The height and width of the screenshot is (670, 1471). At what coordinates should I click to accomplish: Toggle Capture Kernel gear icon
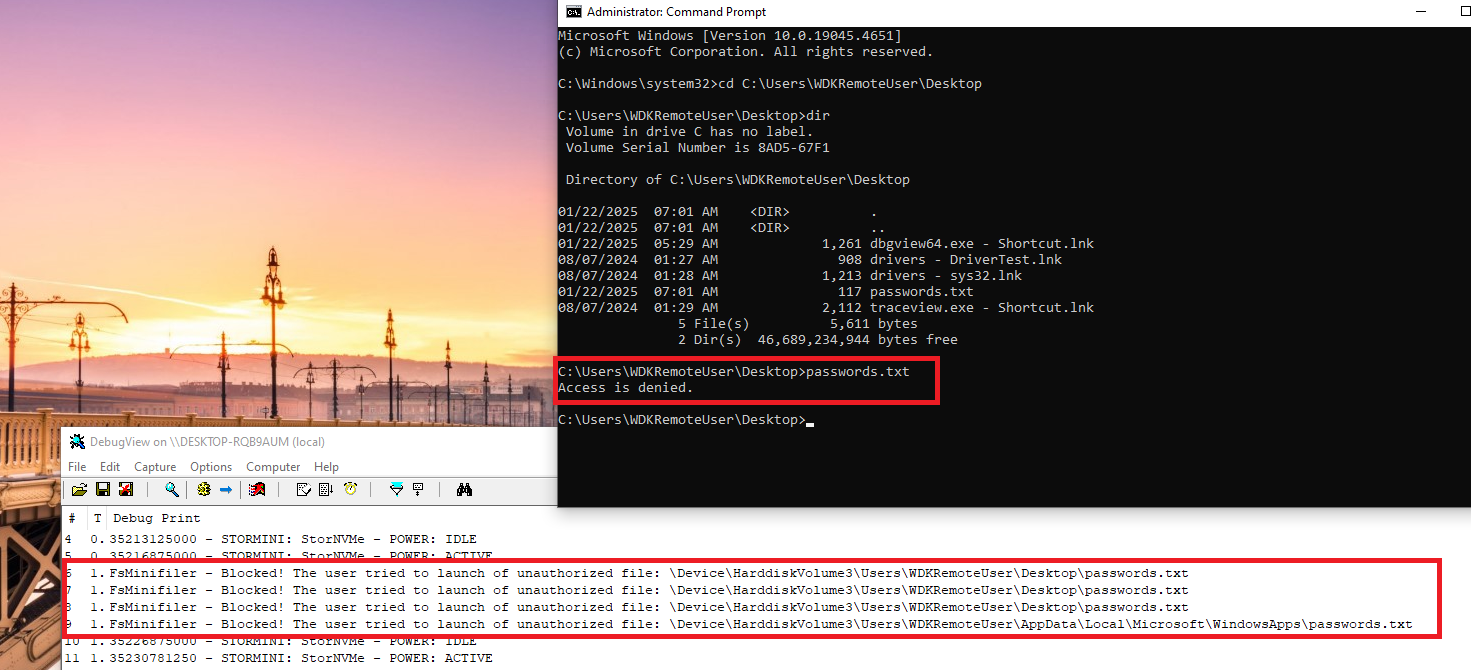coord(204,489)
